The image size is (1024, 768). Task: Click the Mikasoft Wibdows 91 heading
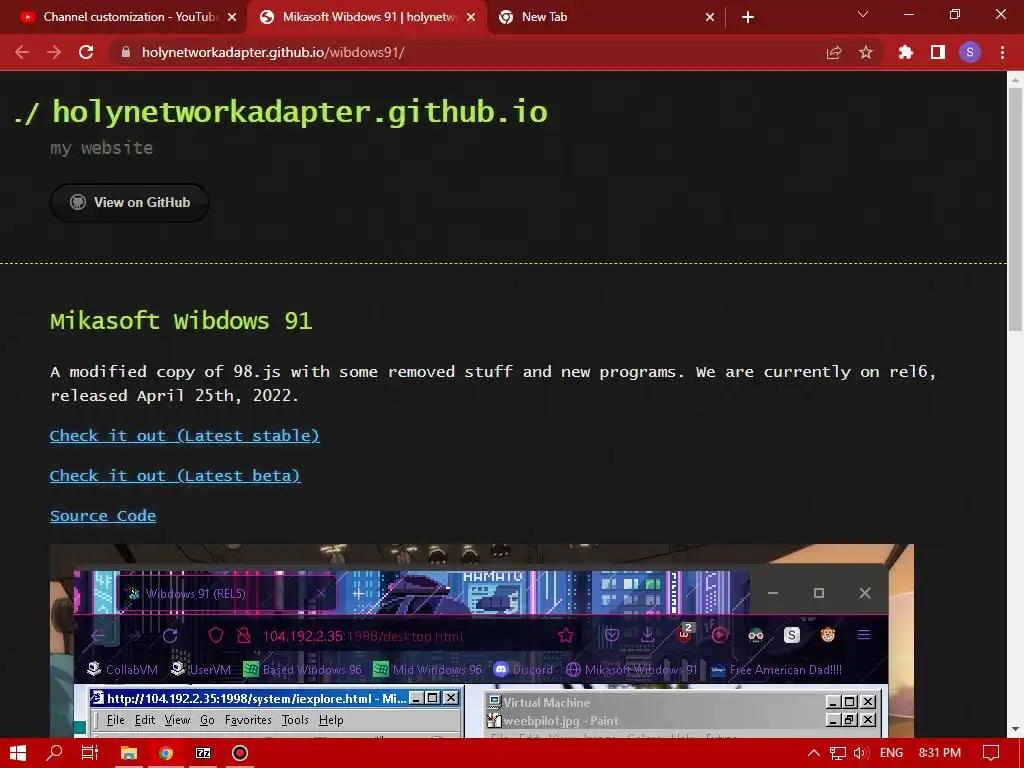182,321
